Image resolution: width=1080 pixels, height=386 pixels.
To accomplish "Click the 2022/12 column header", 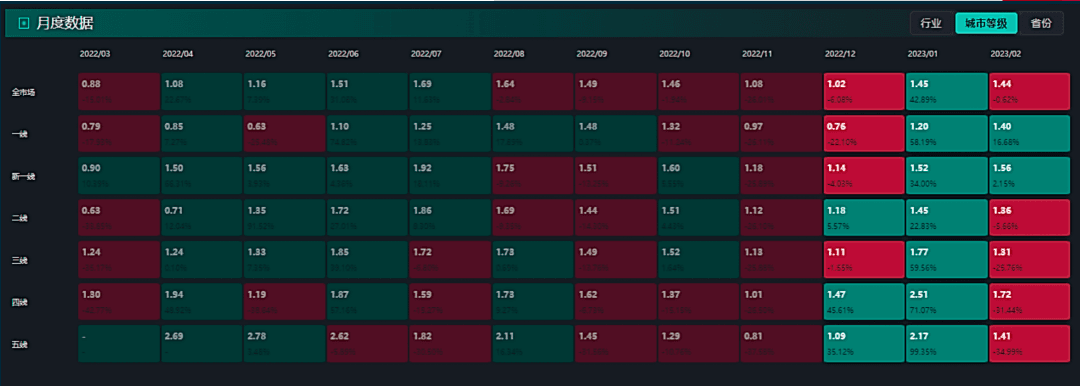I will coord(840,54).
